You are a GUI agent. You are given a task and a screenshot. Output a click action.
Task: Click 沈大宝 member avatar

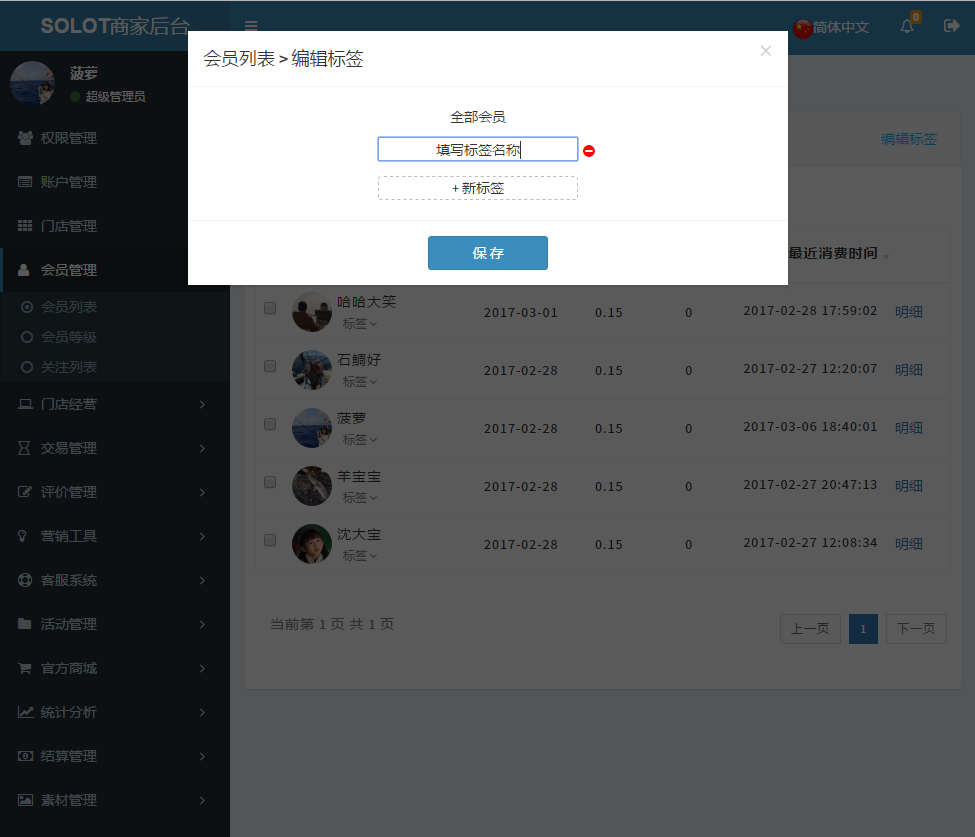click(x=312, y=544)
